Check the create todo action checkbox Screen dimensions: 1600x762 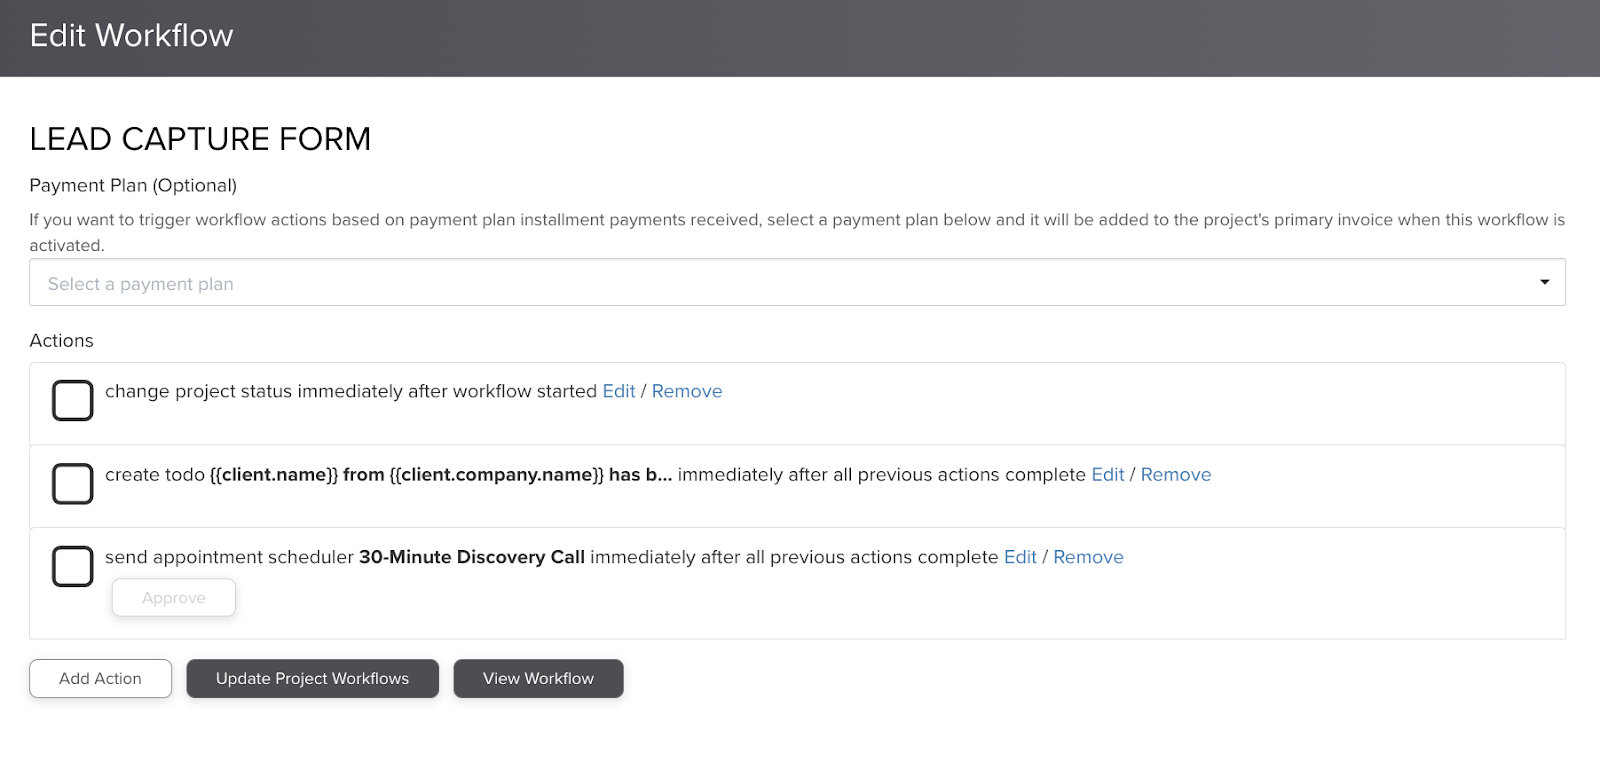[72, 483]
